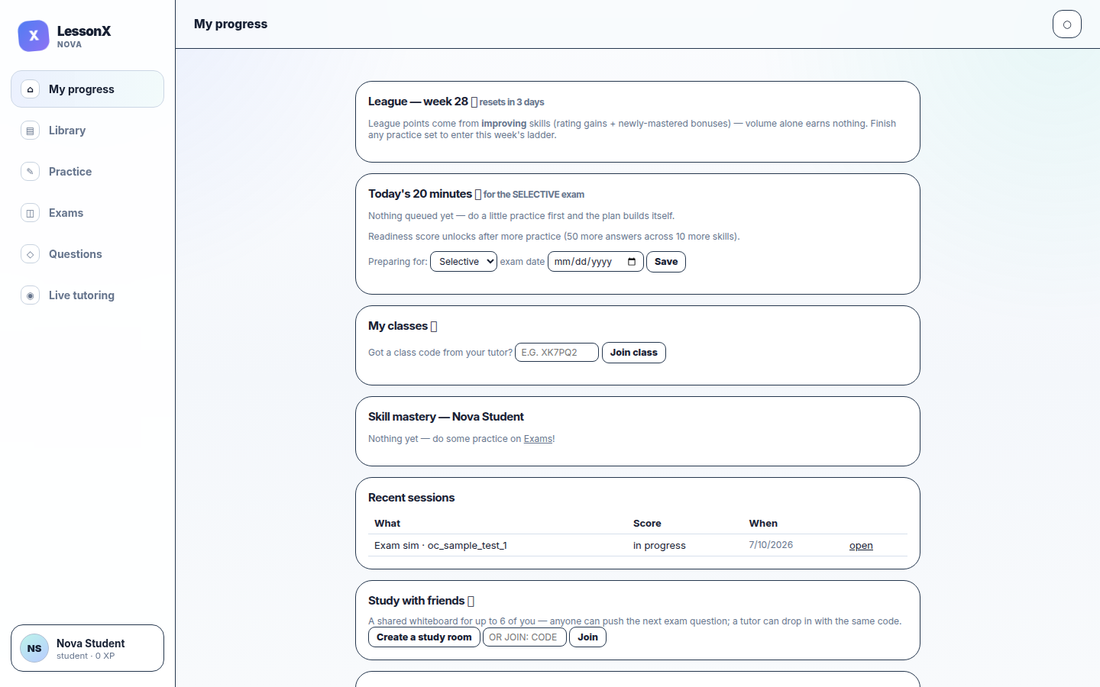Viewport: 1100px width, 687px height.
Task: Click the icon after Today's 20 minutes
Action: 478,194
